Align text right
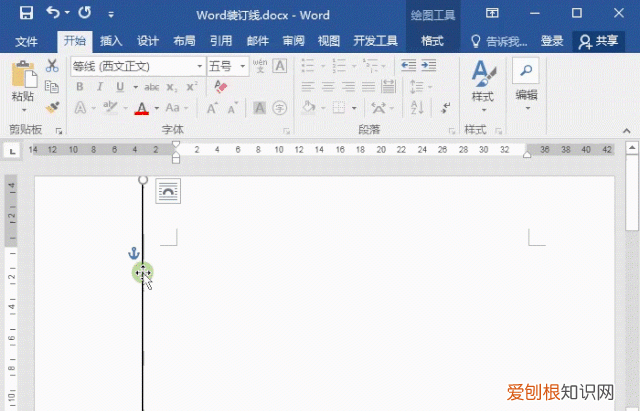The image size is (640, 411). 348,87
